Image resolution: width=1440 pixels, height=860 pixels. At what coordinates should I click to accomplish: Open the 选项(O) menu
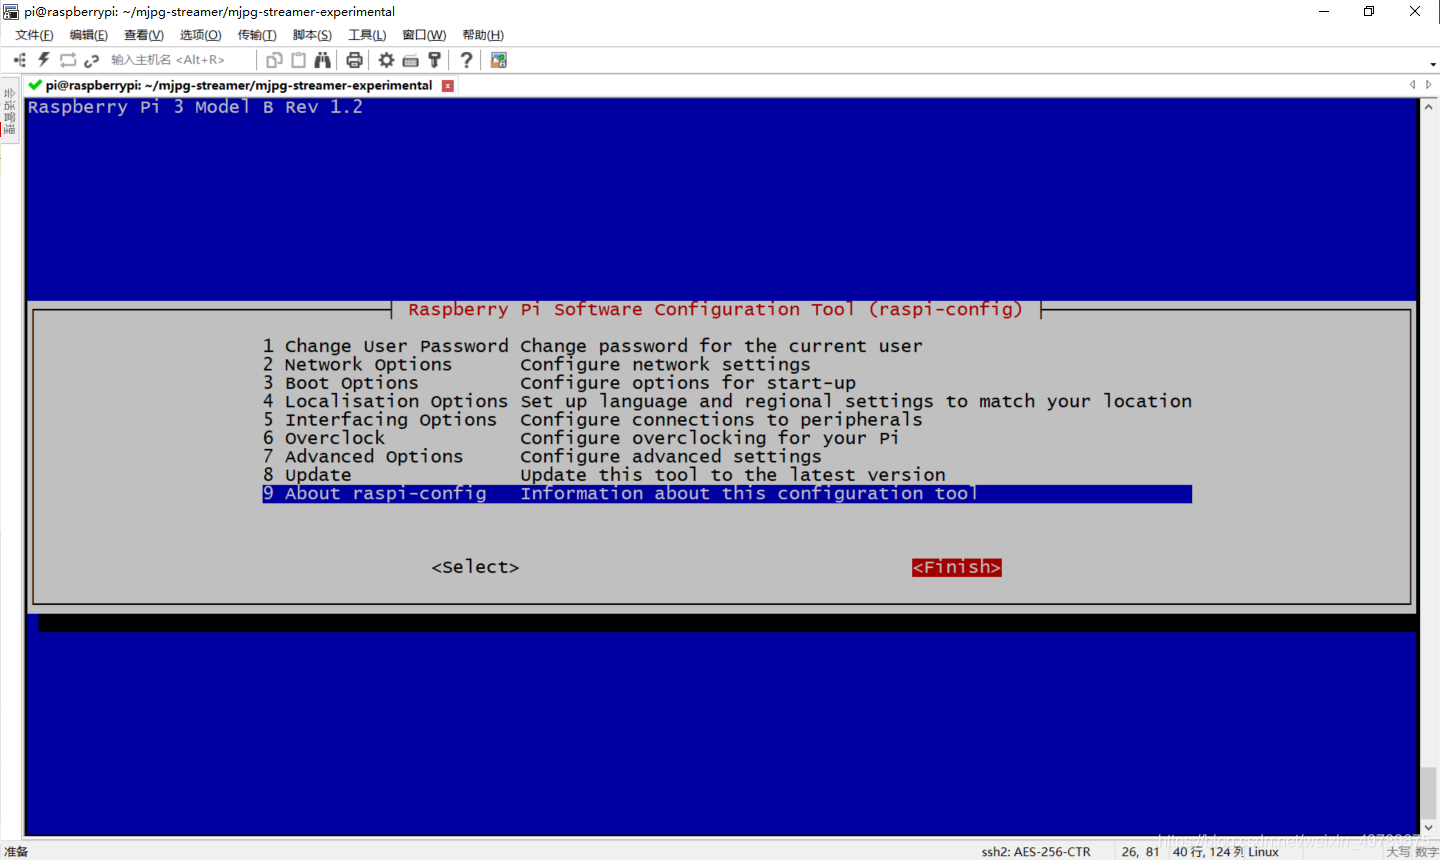coord(200,35)
